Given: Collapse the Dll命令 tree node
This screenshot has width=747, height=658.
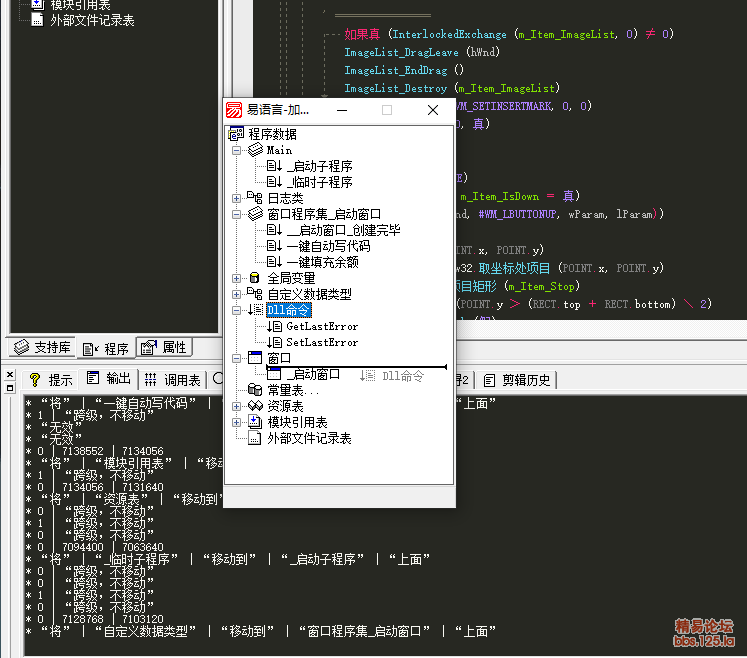Looking at the screenshot, I should 237,310.
